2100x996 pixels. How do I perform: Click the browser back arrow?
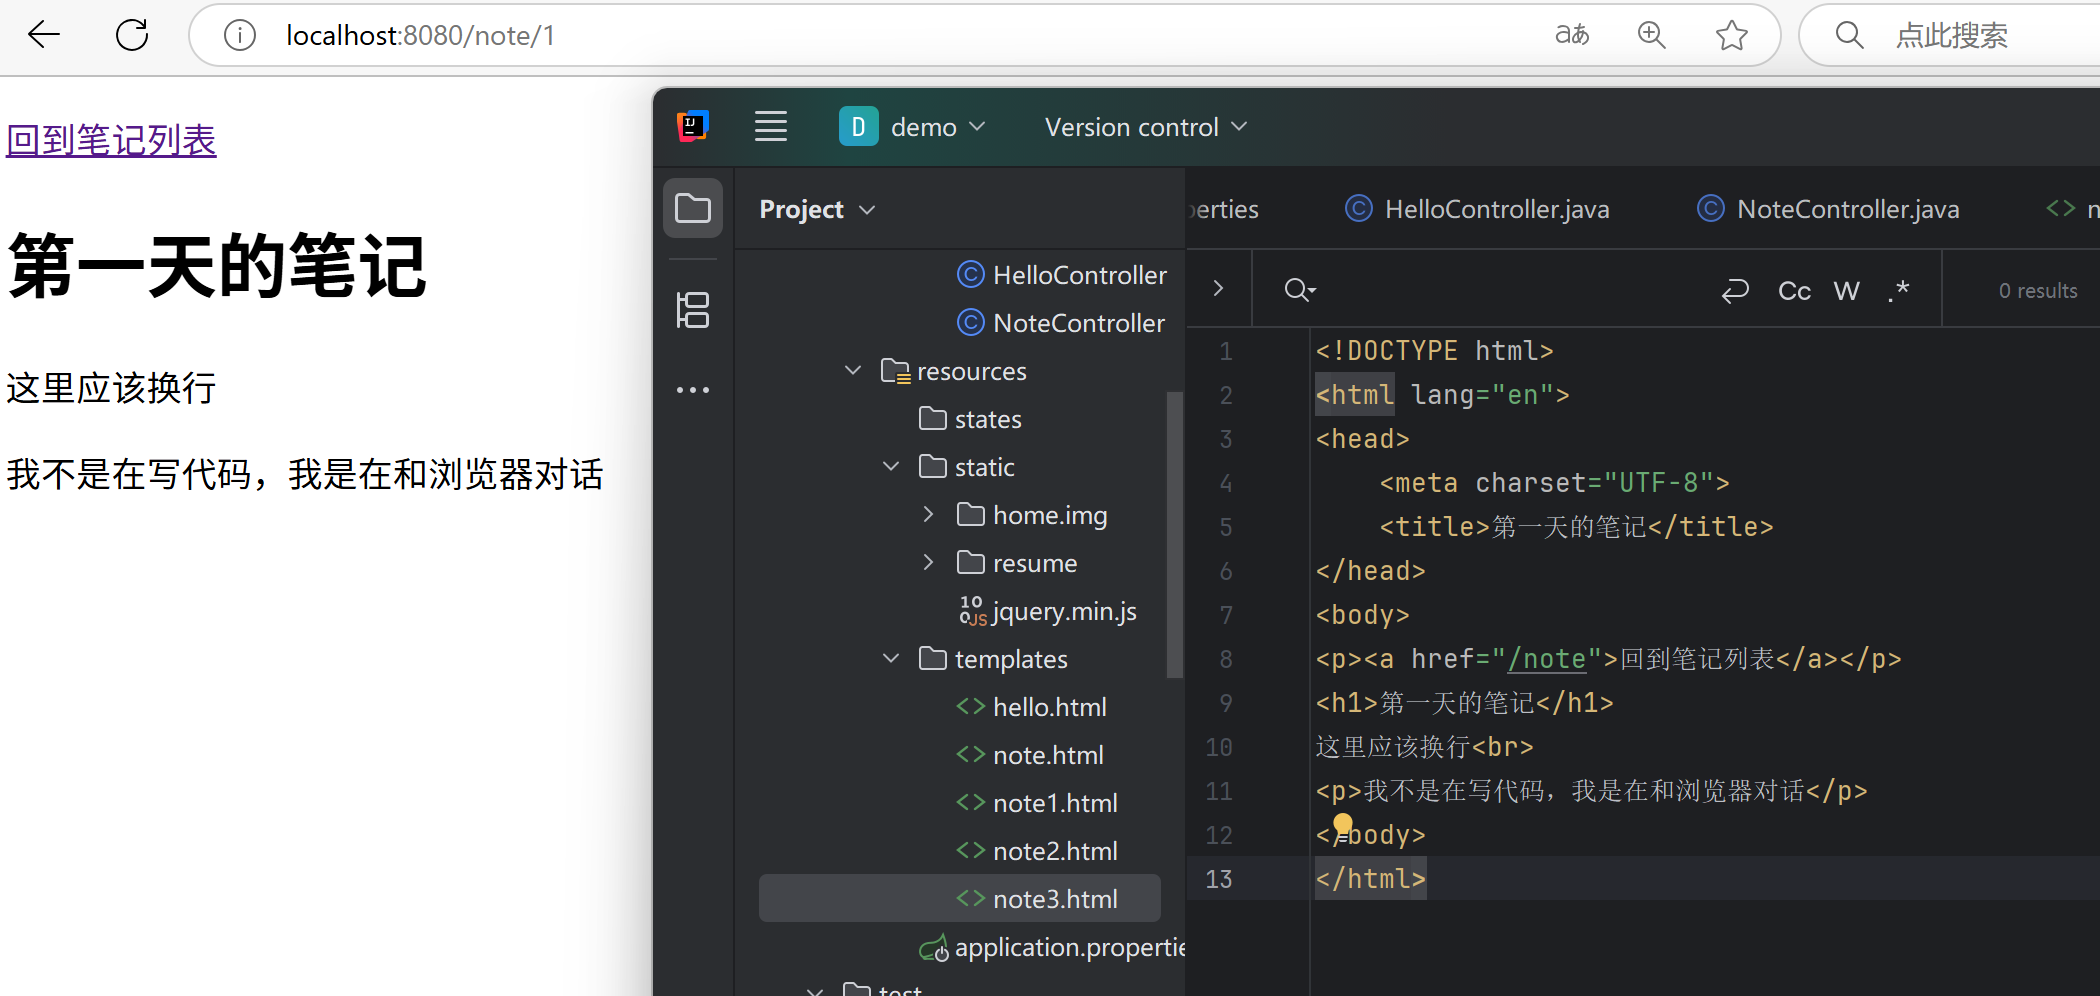(x=44, y=35)
